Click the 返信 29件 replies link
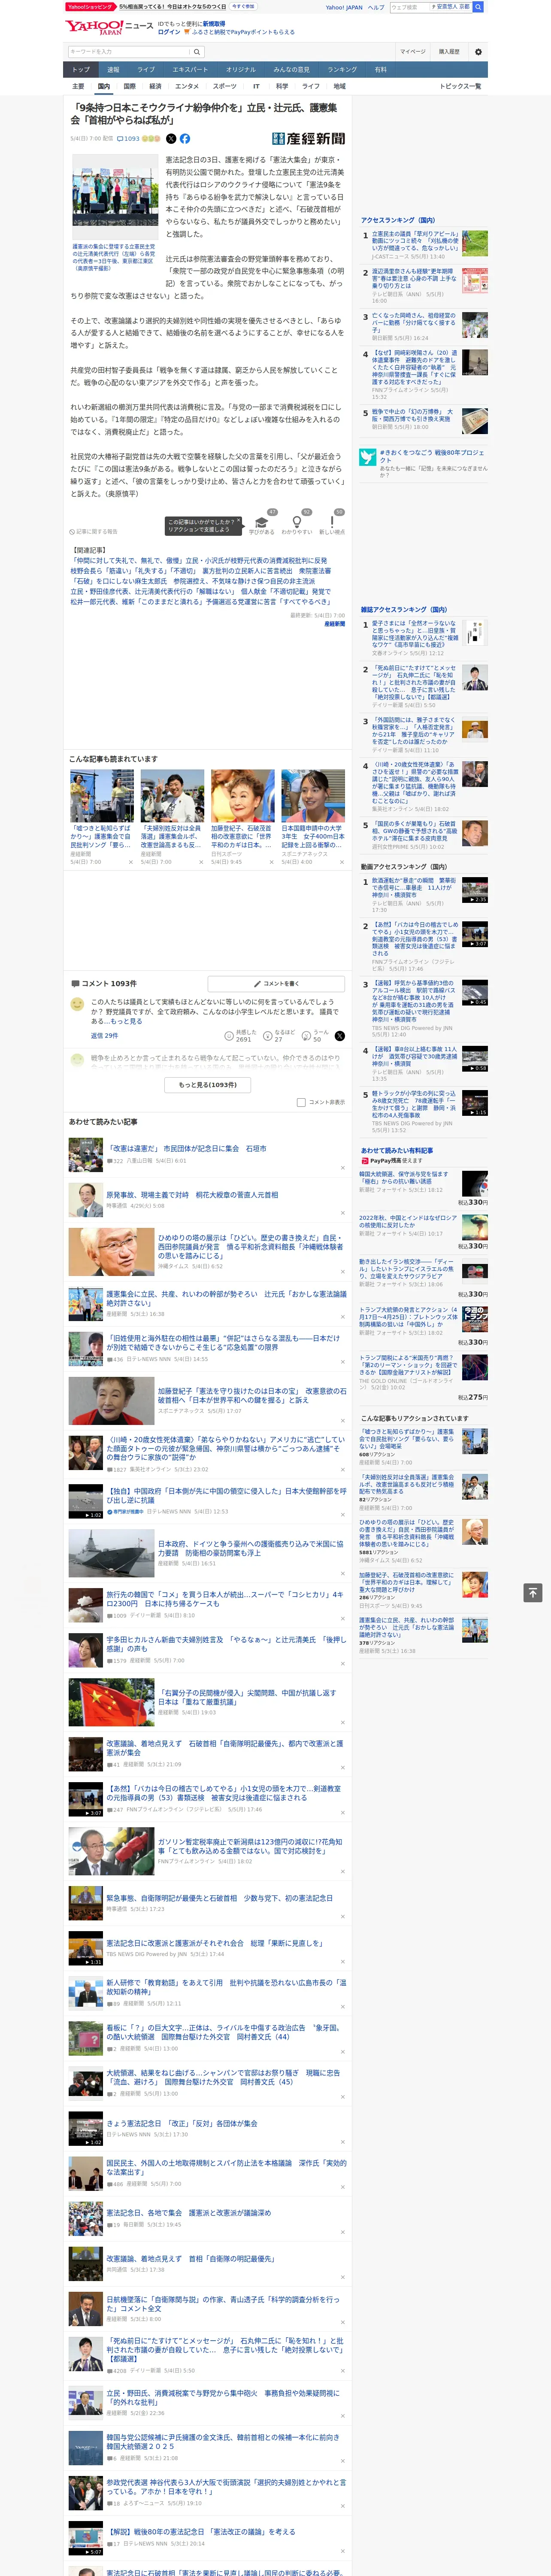551x2576 pixels. coord(104,1036)
